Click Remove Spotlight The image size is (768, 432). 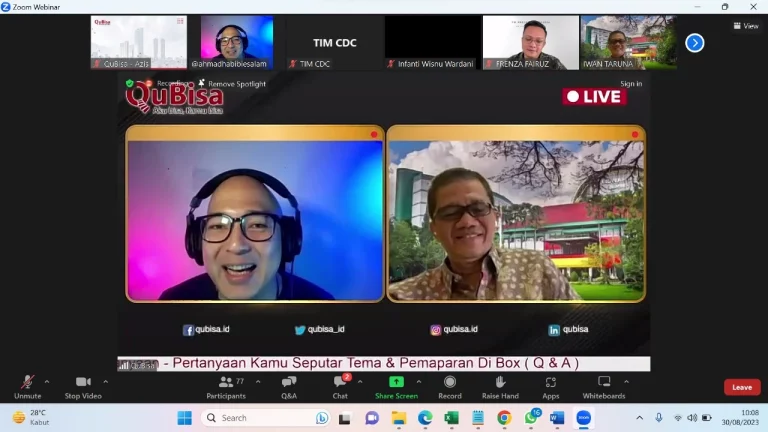[232, 84]
